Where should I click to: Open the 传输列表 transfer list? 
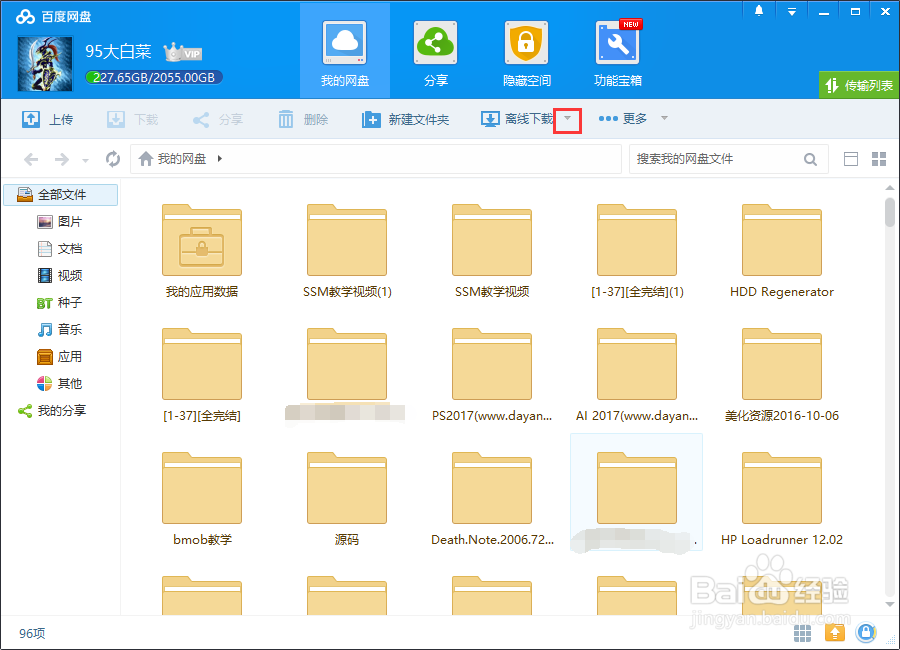pyautogui.click(x=859, y=86)
